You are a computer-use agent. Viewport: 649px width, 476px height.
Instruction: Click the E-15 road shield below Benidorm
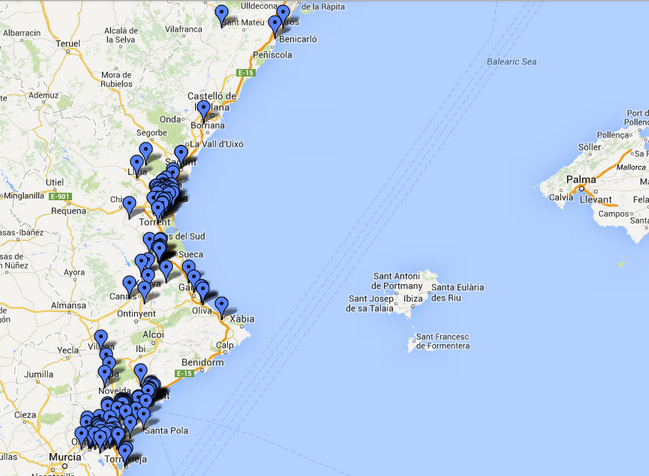click(x=185, y=373)
